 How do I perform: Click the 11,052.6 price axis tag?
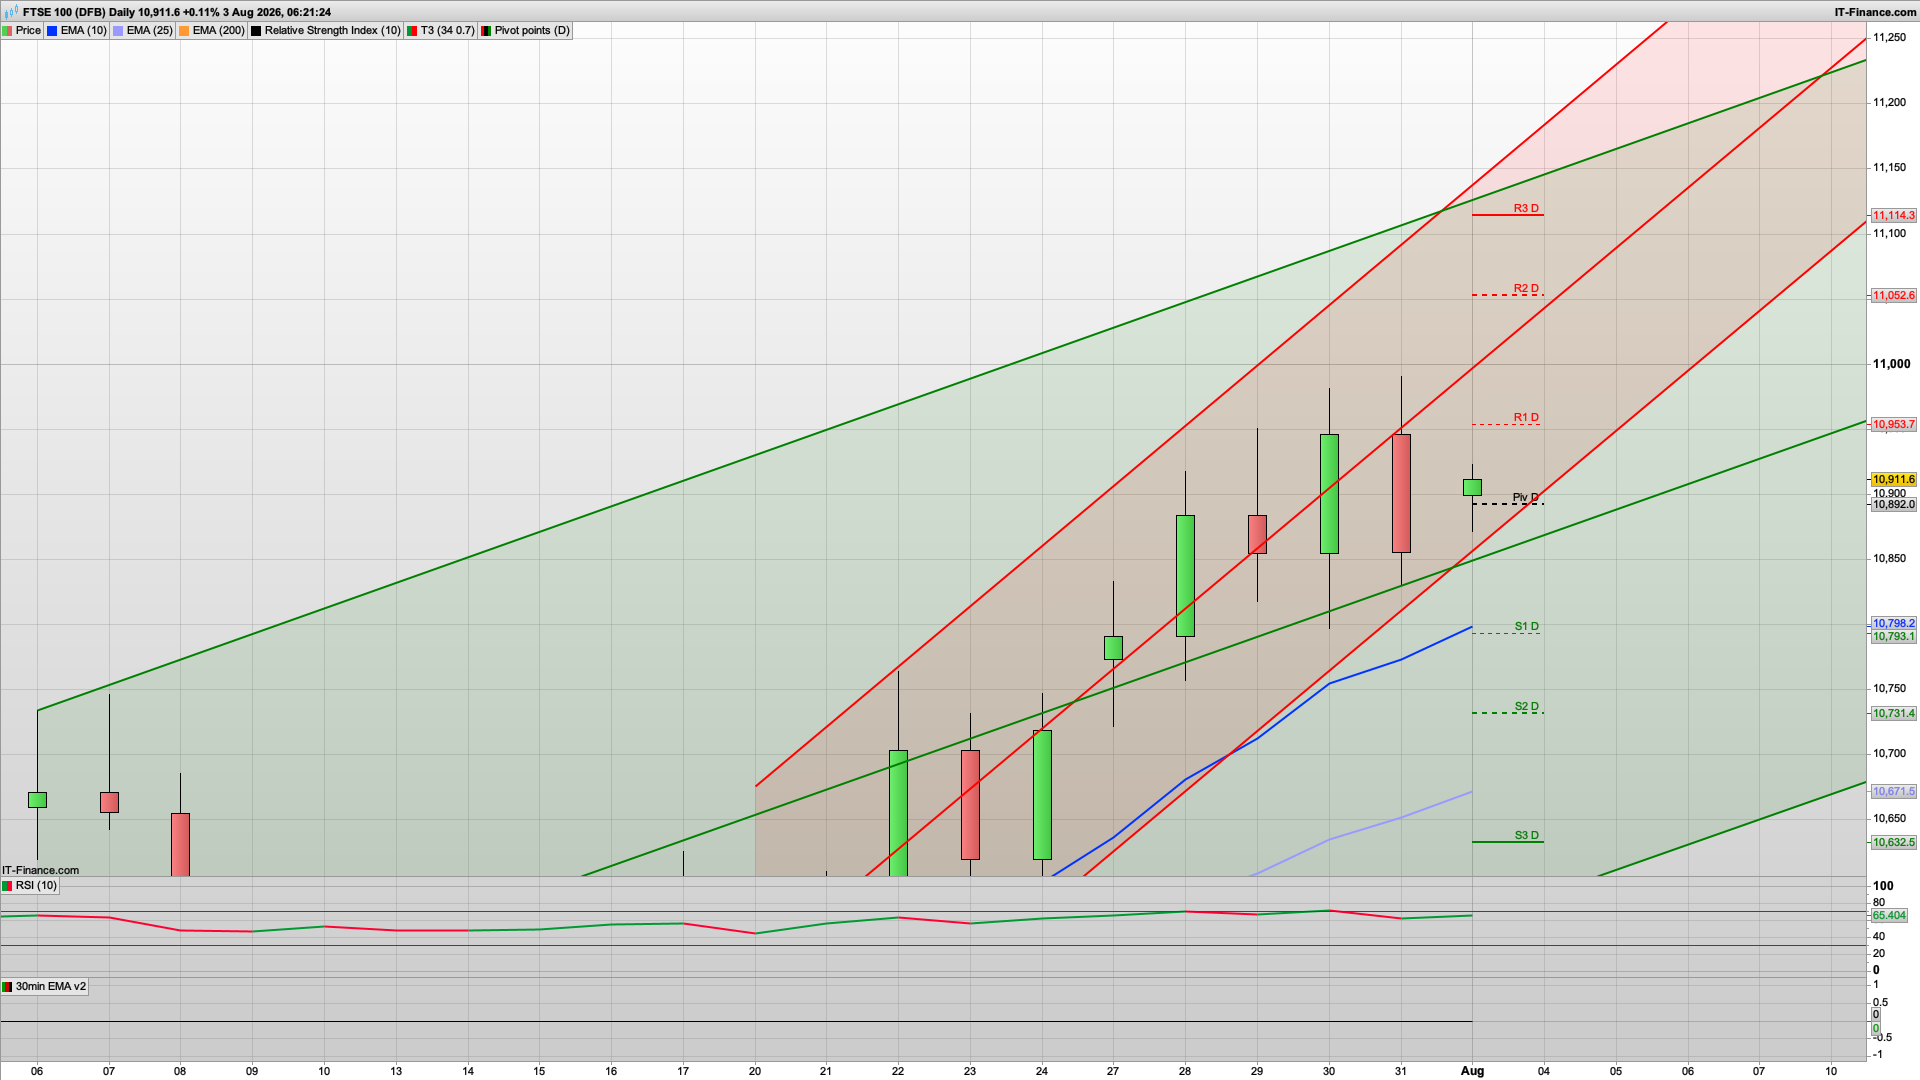(x=1893, y=296)
